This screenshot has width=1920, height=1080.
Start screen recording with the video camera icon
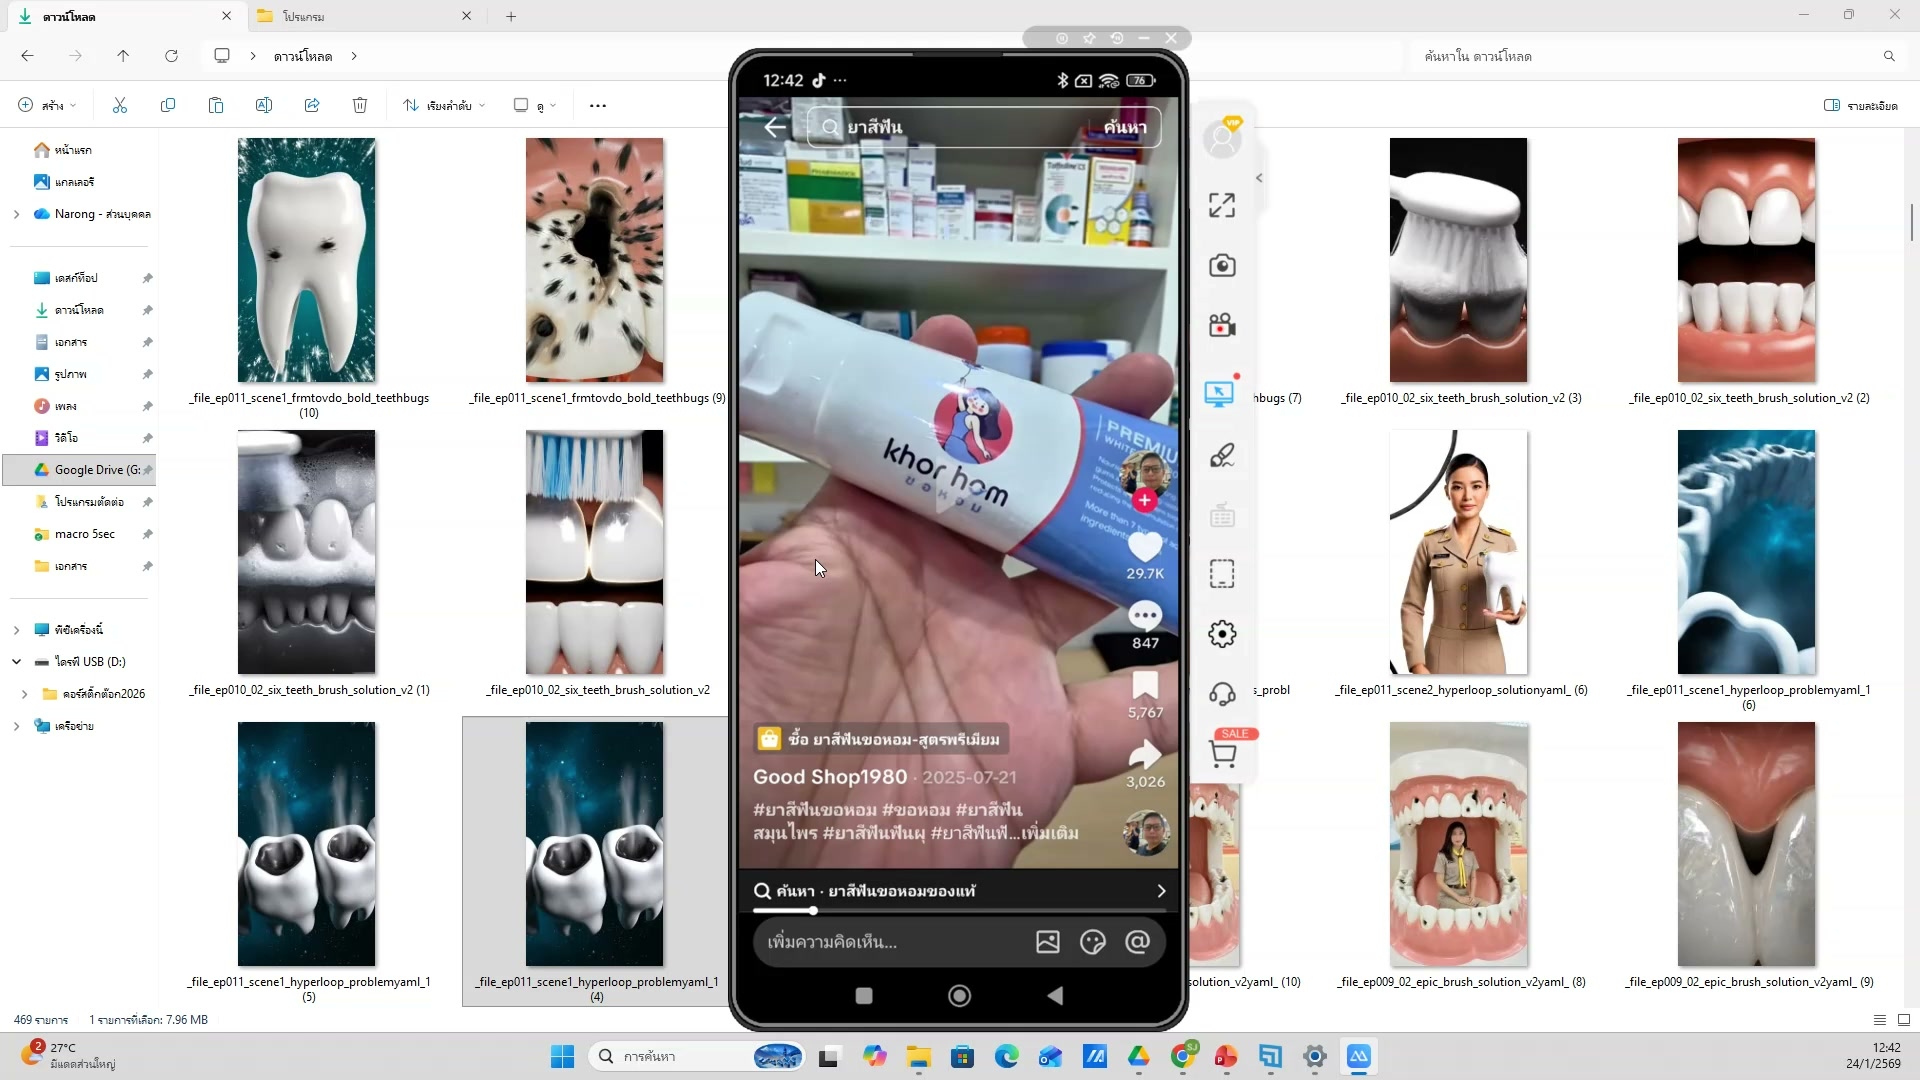click(1221, 325)
